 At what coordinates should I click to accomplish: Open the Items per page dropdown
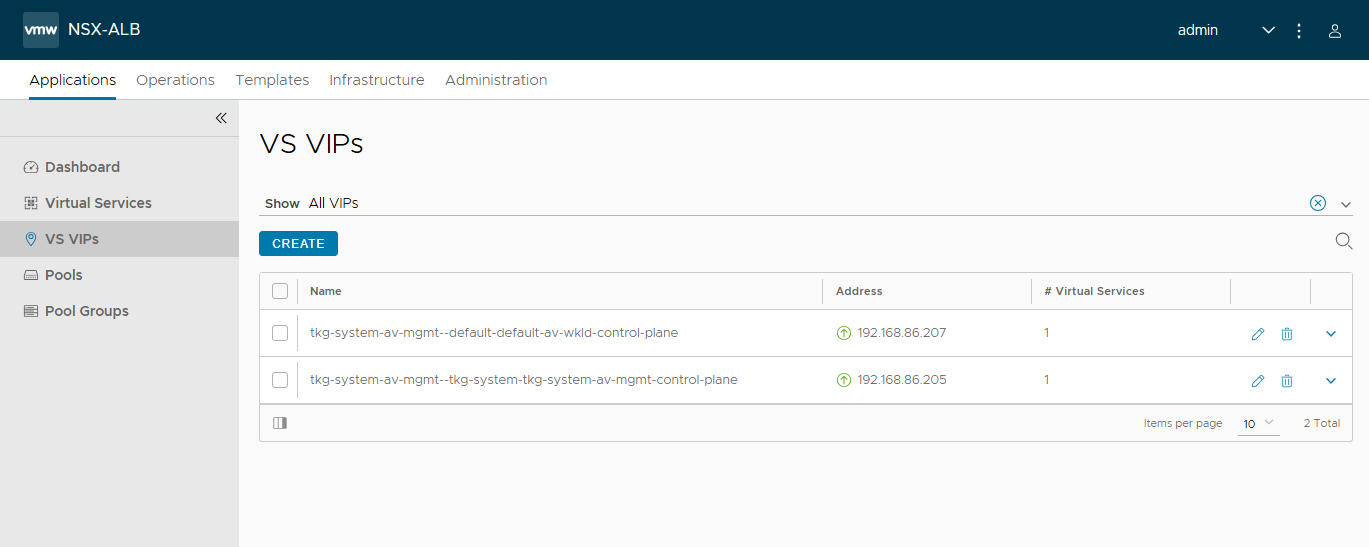click(x=1259, y=424)
